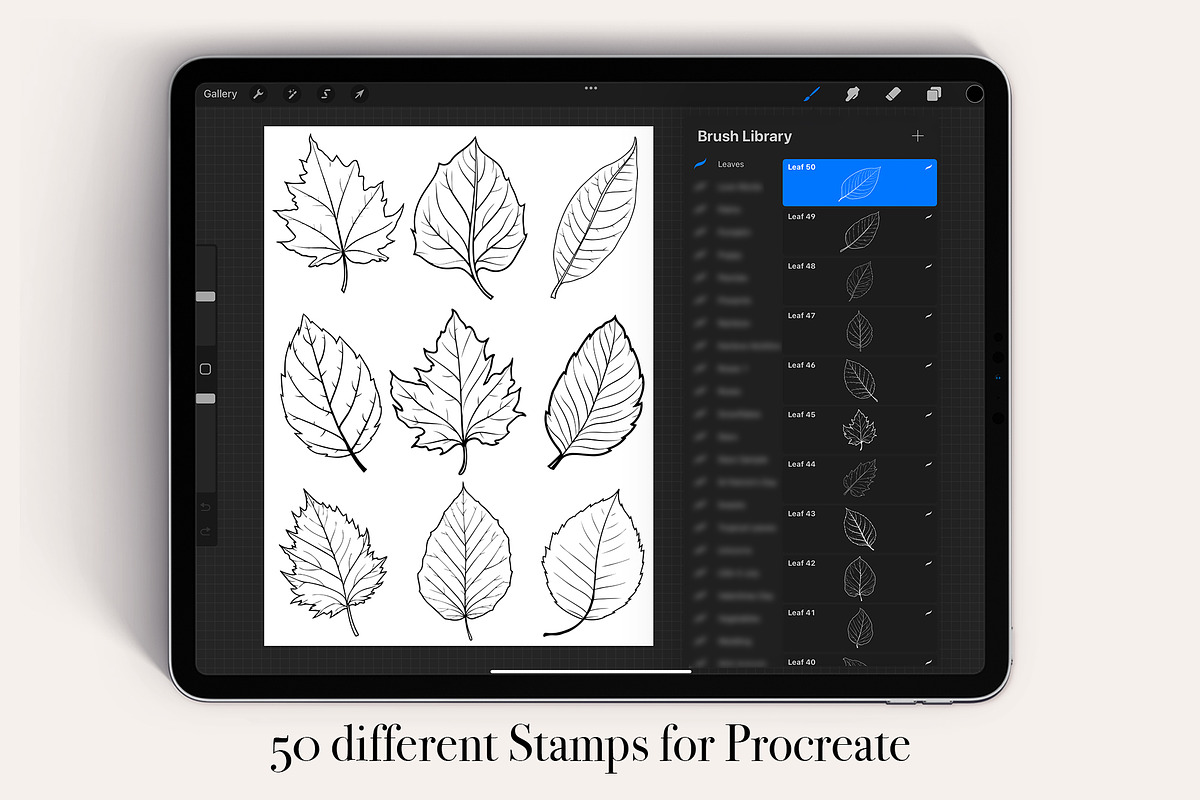Tap the Redo arrow in sidebar
Viewport: 1200px width, 800px height.
click(x=205, y=532)
